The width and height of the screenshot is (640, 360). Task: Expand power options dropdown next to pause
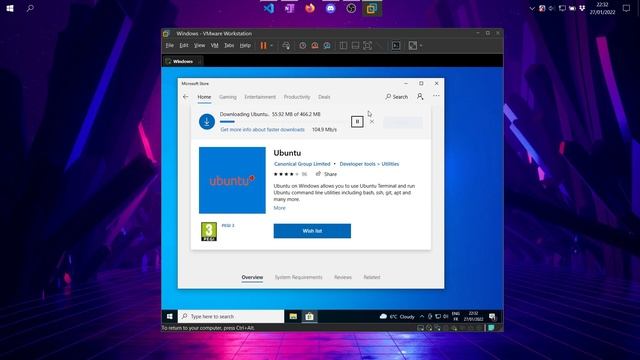pos(271,46)
